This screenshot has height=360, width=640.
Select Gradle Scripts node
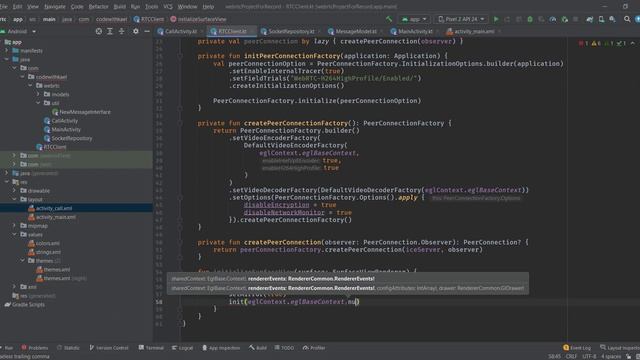pyautogui.click(x=28, y=304)
